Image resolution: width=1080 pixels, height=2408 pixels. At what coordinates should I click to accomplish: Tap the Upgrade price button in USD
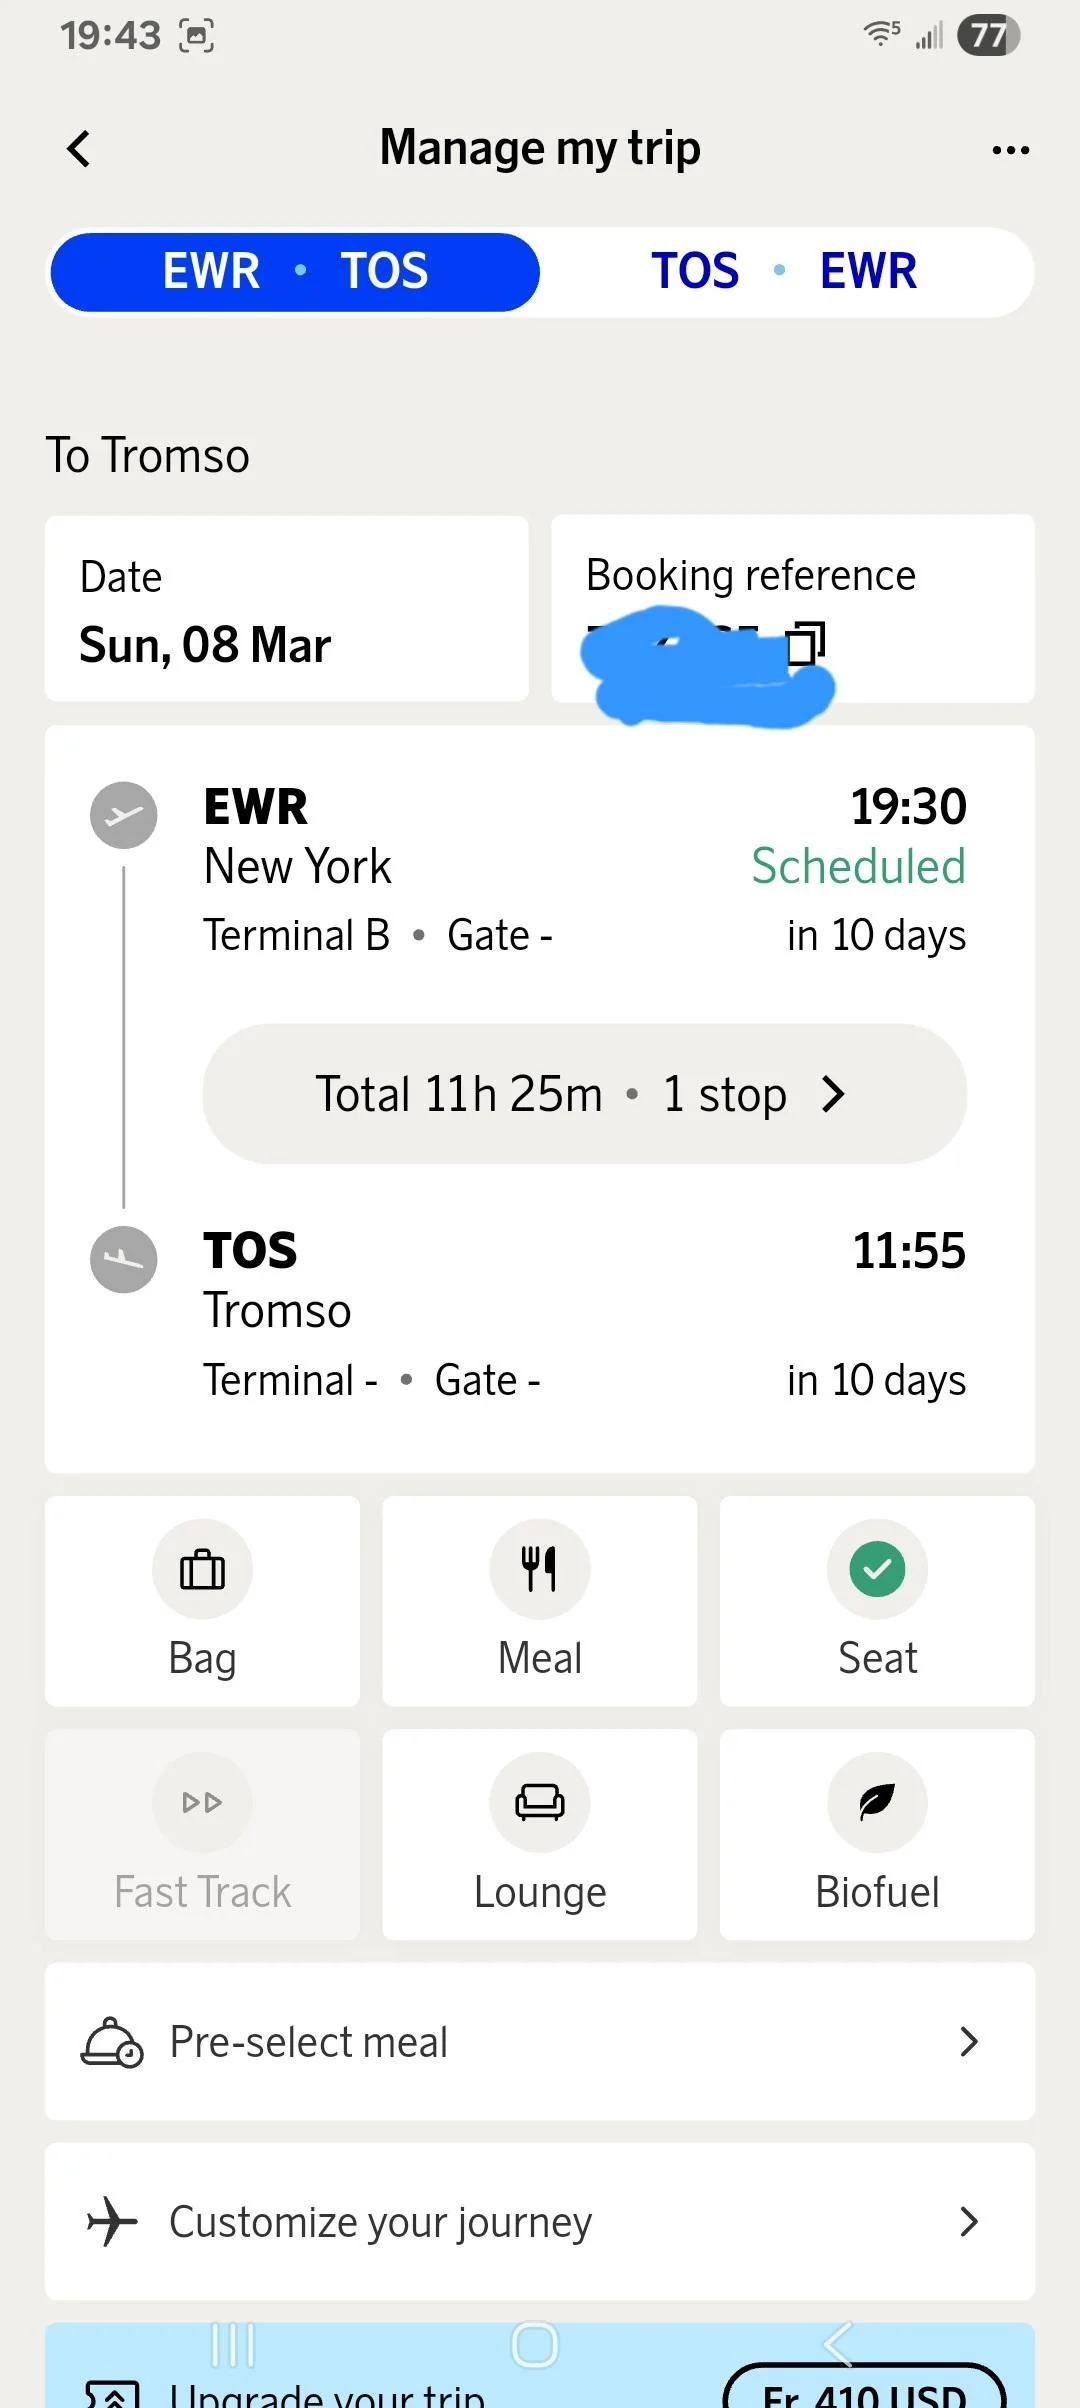(864, 2390)
